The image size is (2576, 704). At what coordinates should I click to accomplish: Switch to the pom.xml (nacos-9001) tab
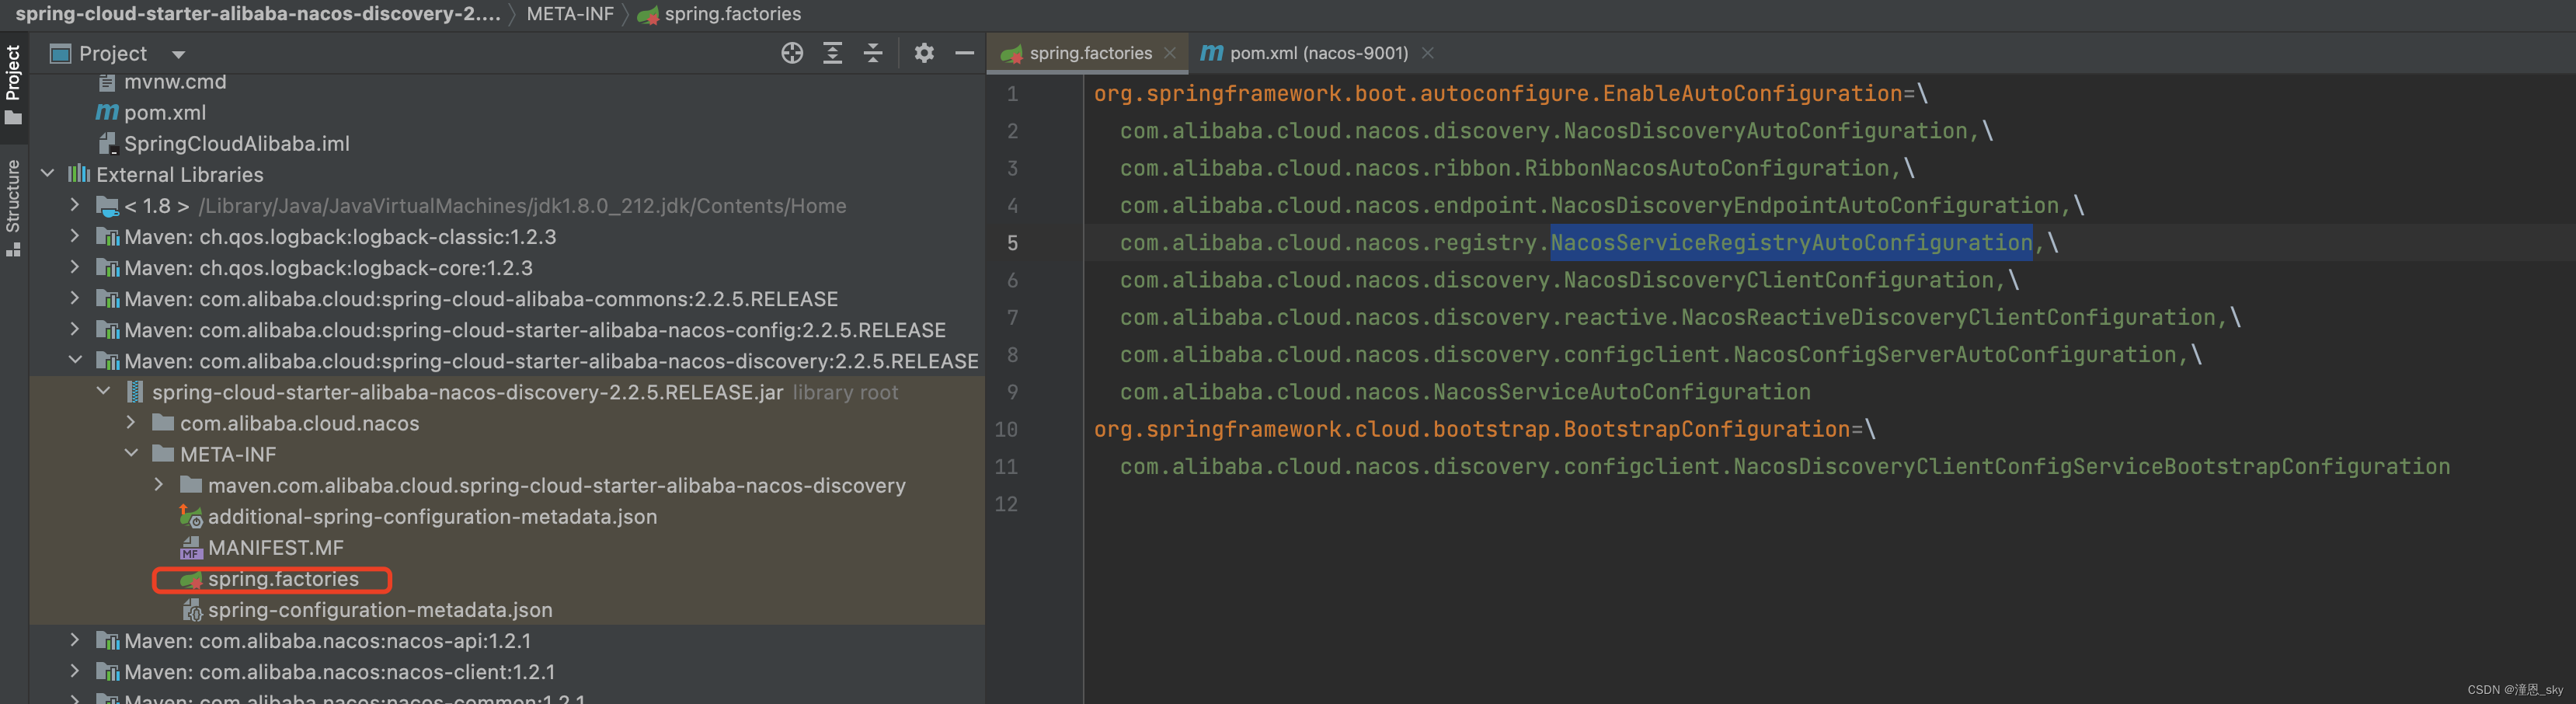(1318, 53)
